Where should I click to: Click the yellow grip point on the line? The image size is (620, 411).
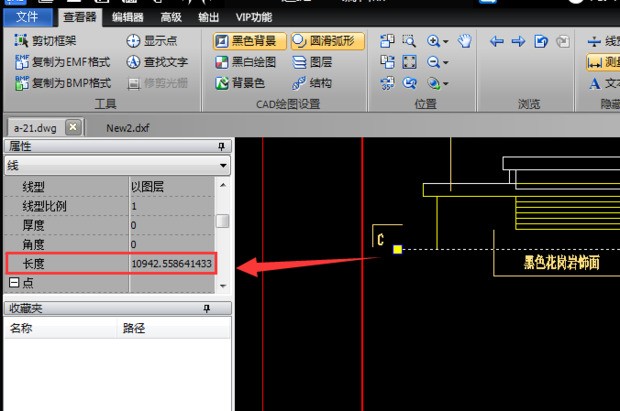coord(397,249)
